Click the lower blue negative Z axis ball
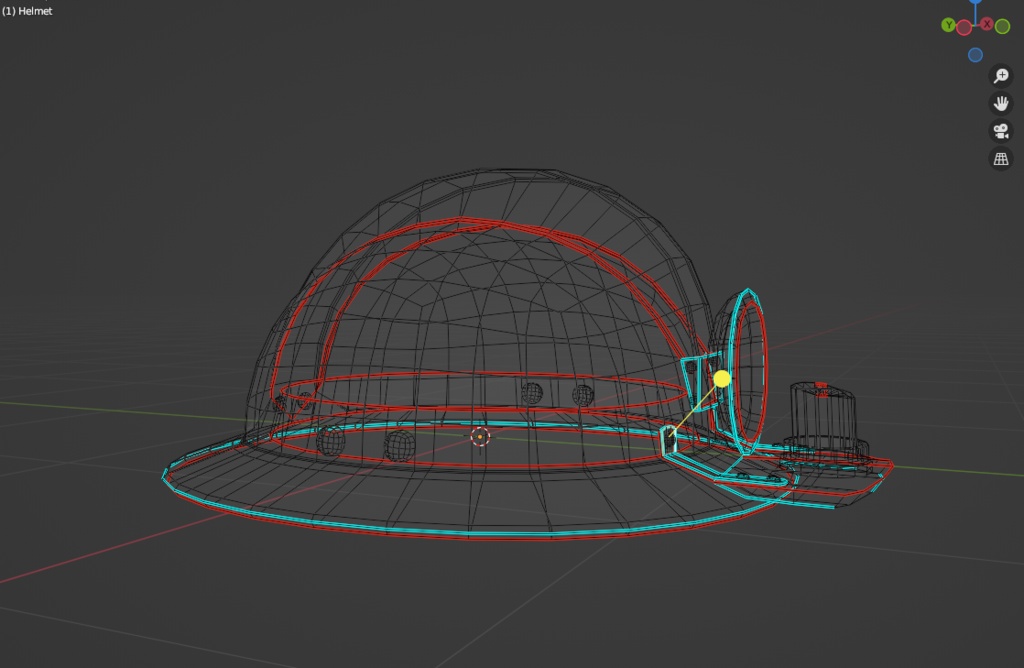1024x668 pixels. (x=975, y=54)
